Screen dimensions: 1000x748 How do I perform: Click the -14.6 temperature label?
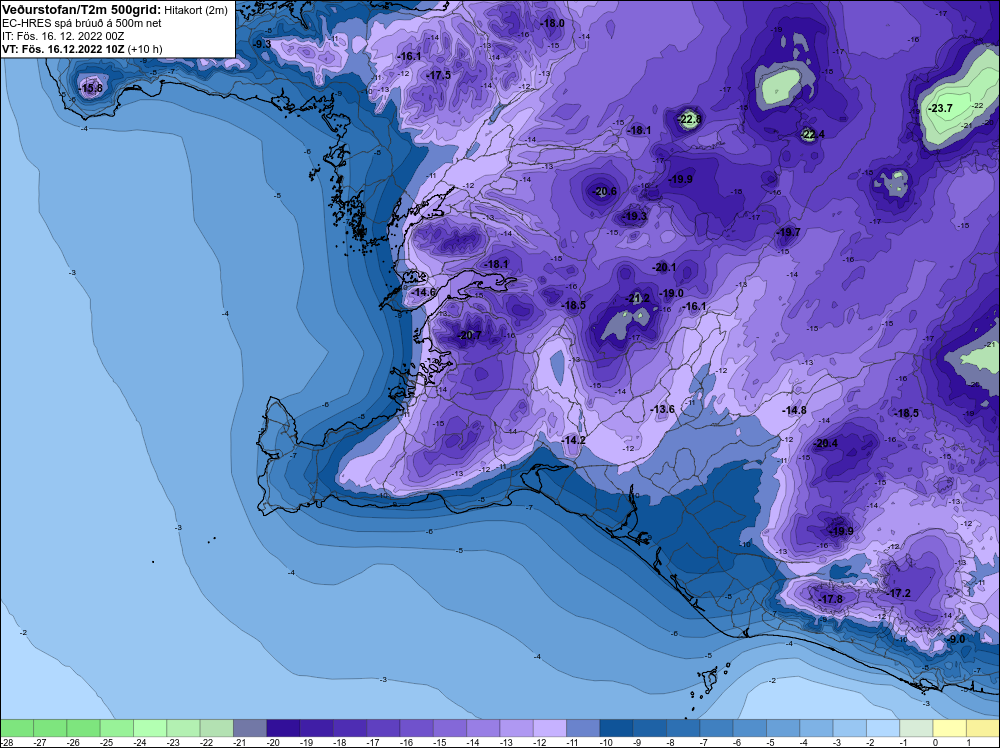click(x=423, y=293)
